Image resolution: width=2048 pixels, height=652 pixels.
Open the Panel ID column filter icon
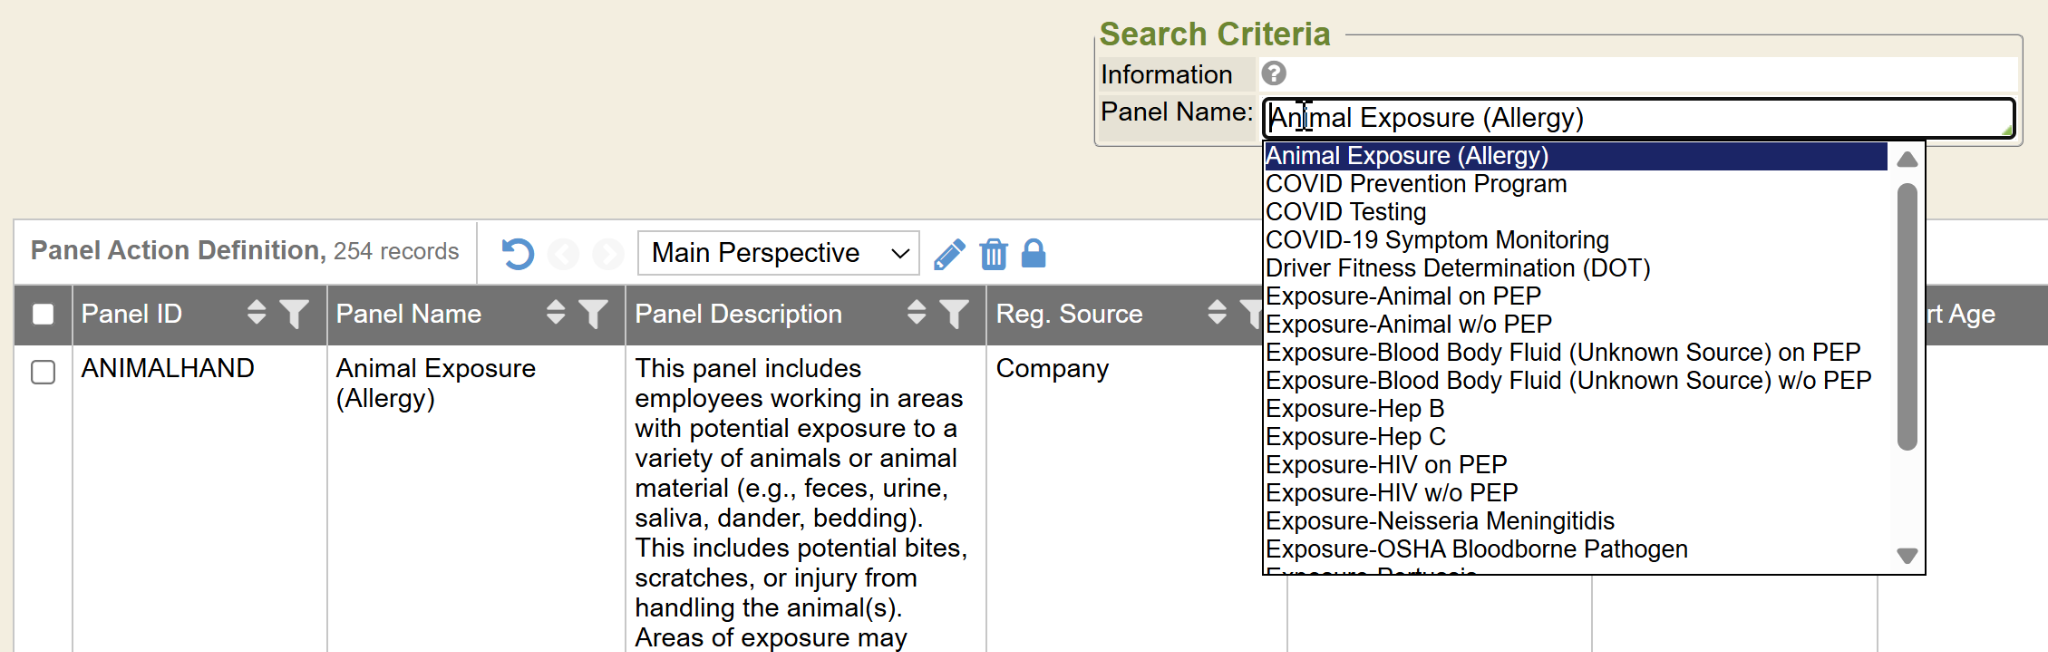click(x=294, y=314)
